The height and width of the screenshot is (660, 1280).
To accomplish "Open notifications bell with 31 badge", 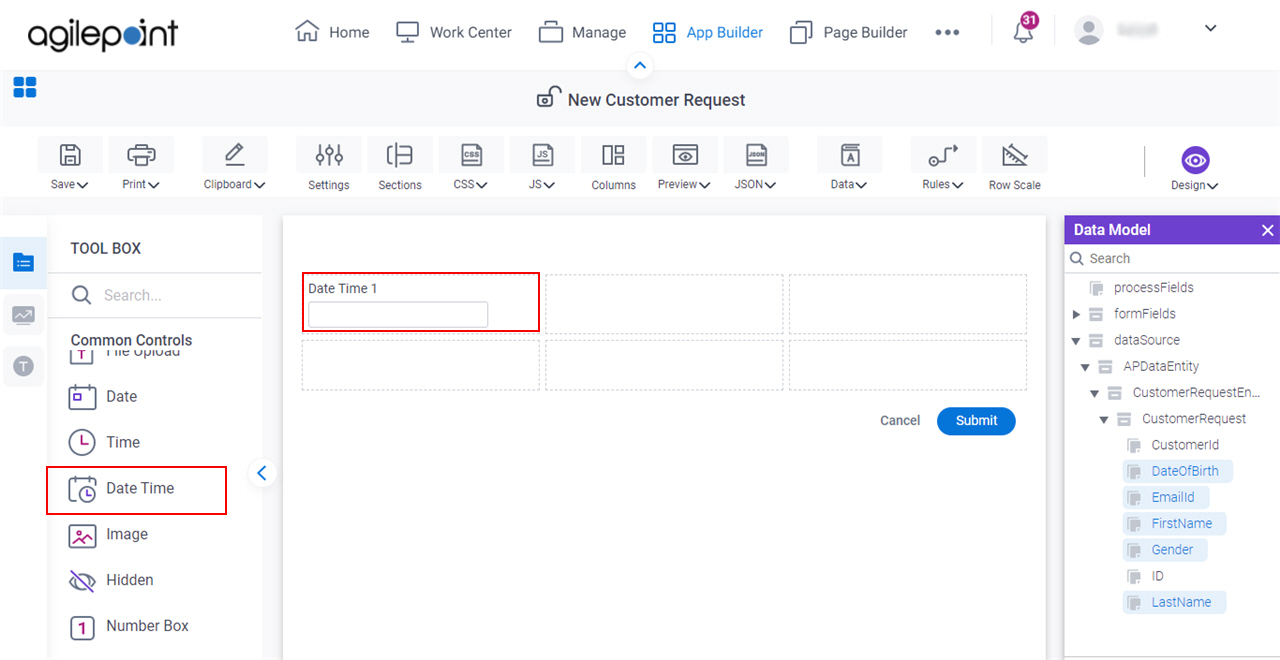I will 1023,31.
